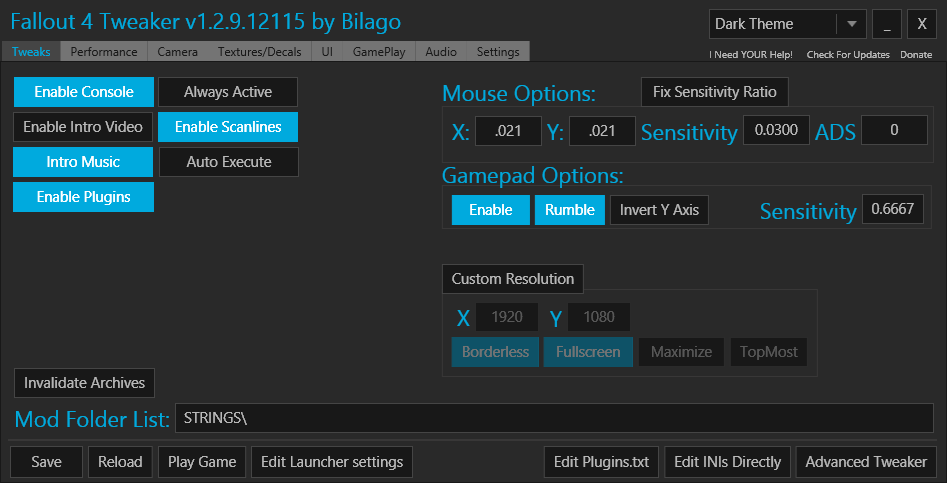Toggle Fullscreen mode
The image size is (947, 483).
tap(588, 352)
